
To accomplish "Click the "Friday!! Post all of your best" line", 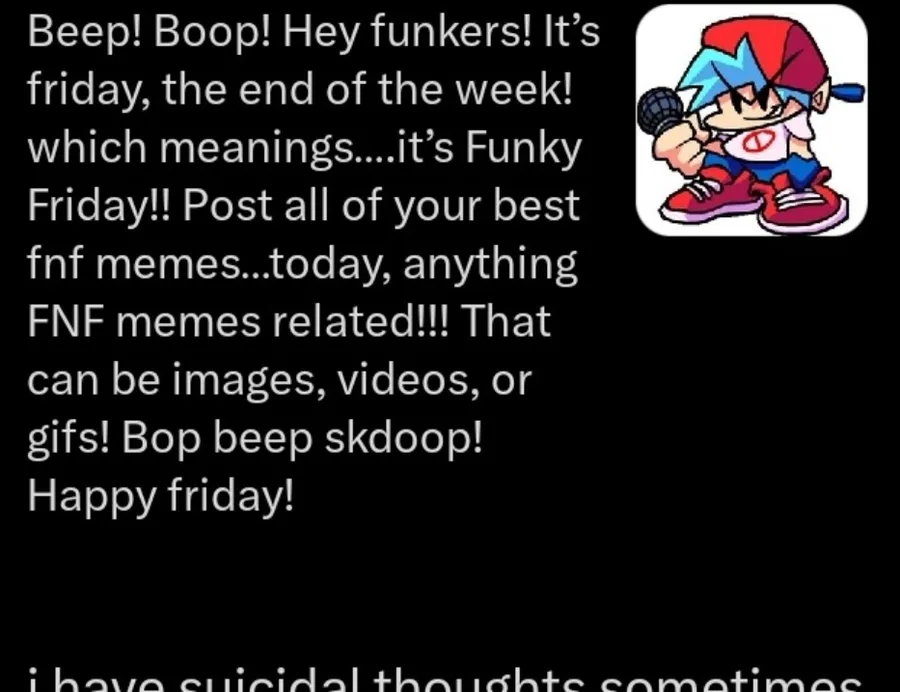I will pos(303,205).
